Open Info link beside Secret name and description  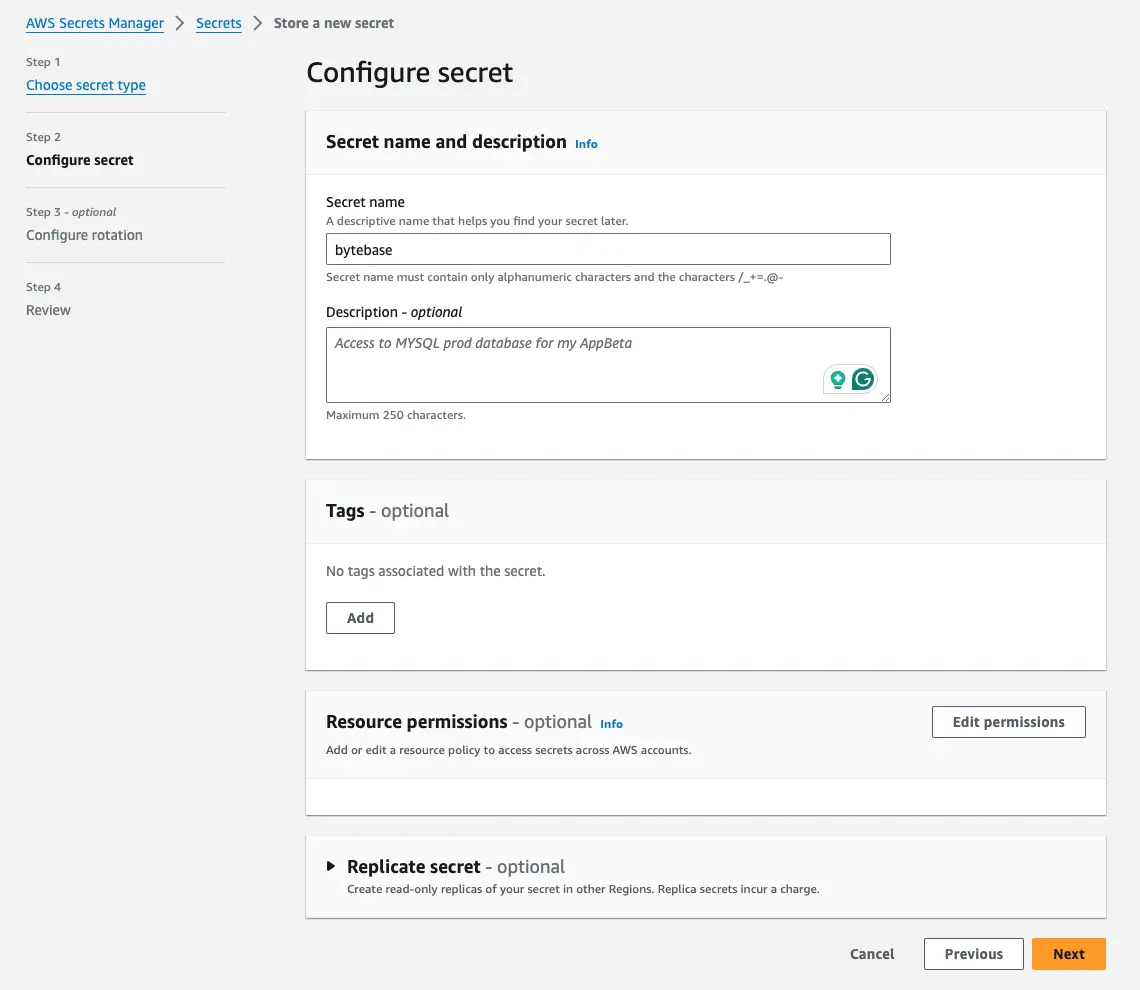(586, 144)
